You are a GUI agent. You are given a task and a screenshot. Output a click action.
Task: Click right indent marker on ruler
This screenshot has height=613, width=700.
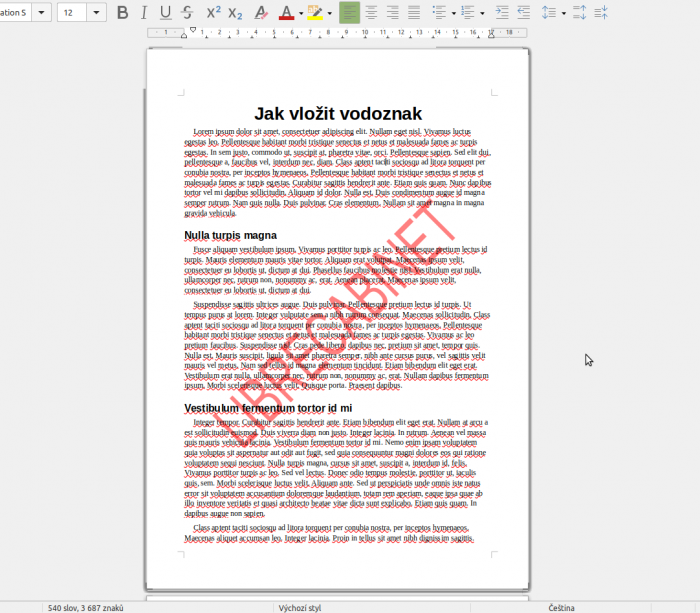point(491,35)
